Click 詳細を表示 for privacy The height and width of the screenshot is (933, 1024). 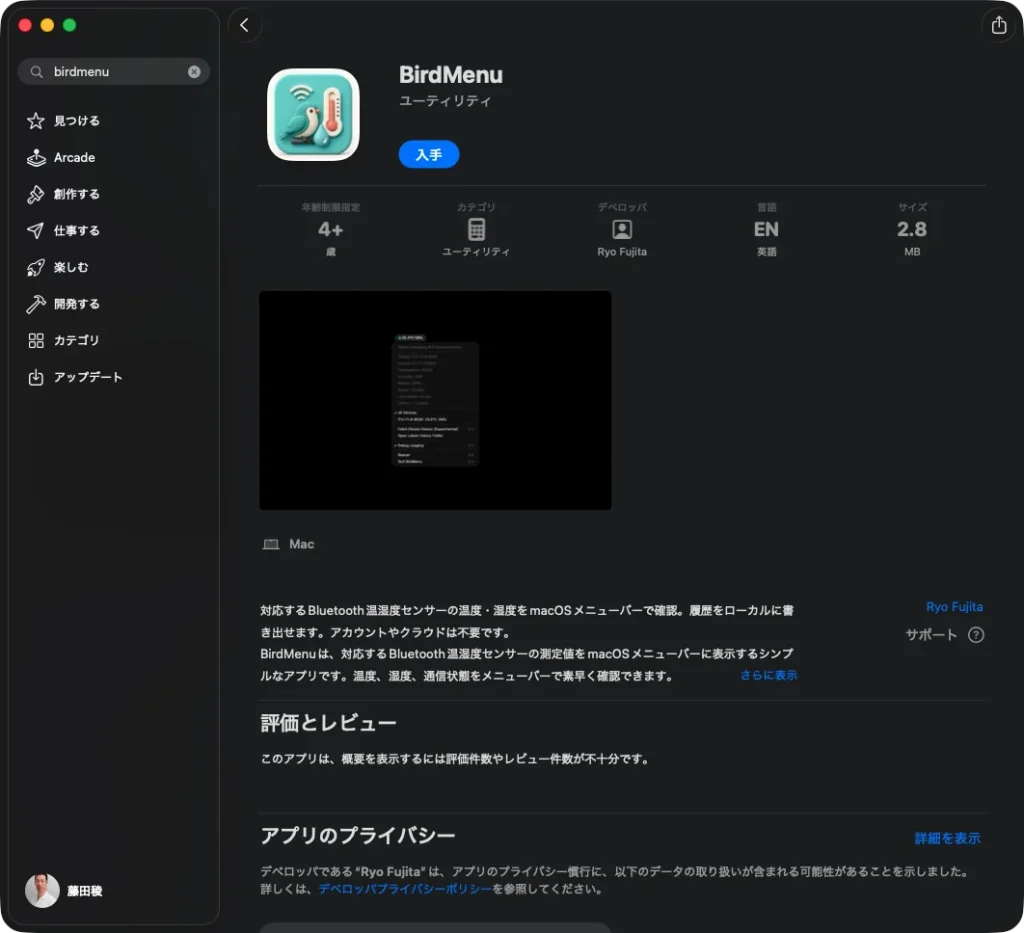click(x=947, y=838)
